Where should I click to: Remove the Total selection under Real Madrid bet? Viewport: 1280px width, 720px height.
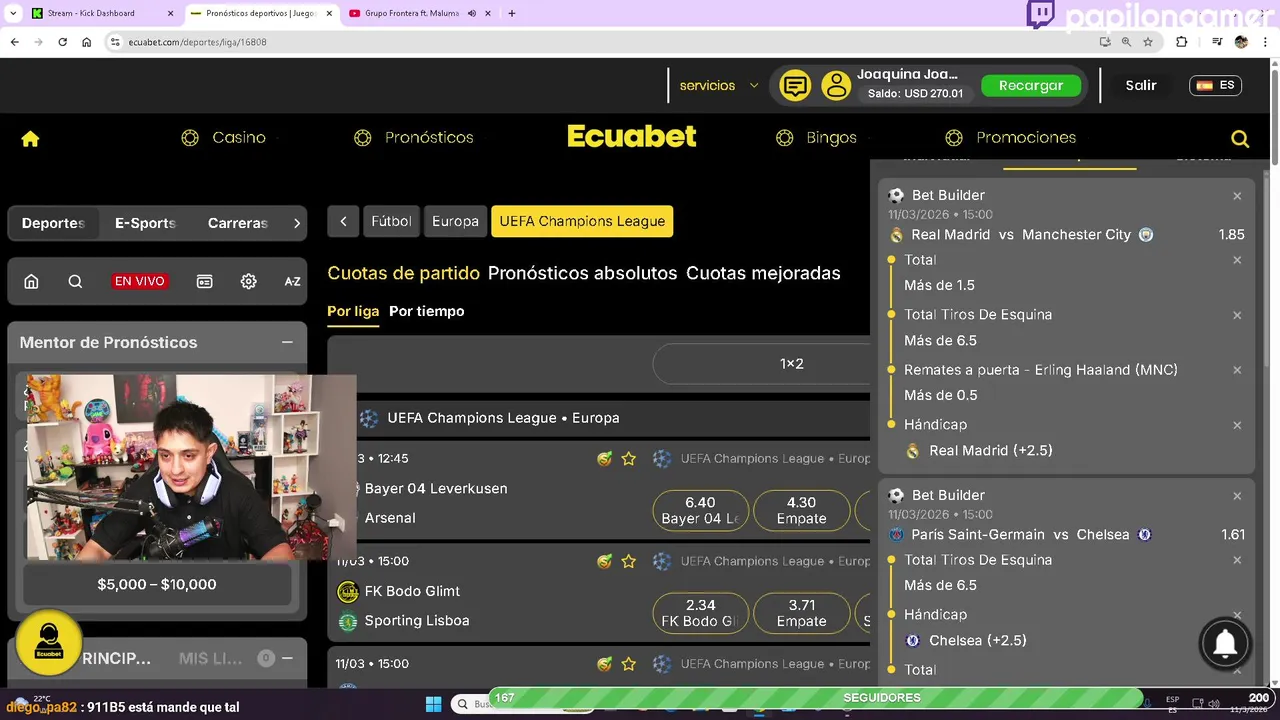(x=1237, y=260)
